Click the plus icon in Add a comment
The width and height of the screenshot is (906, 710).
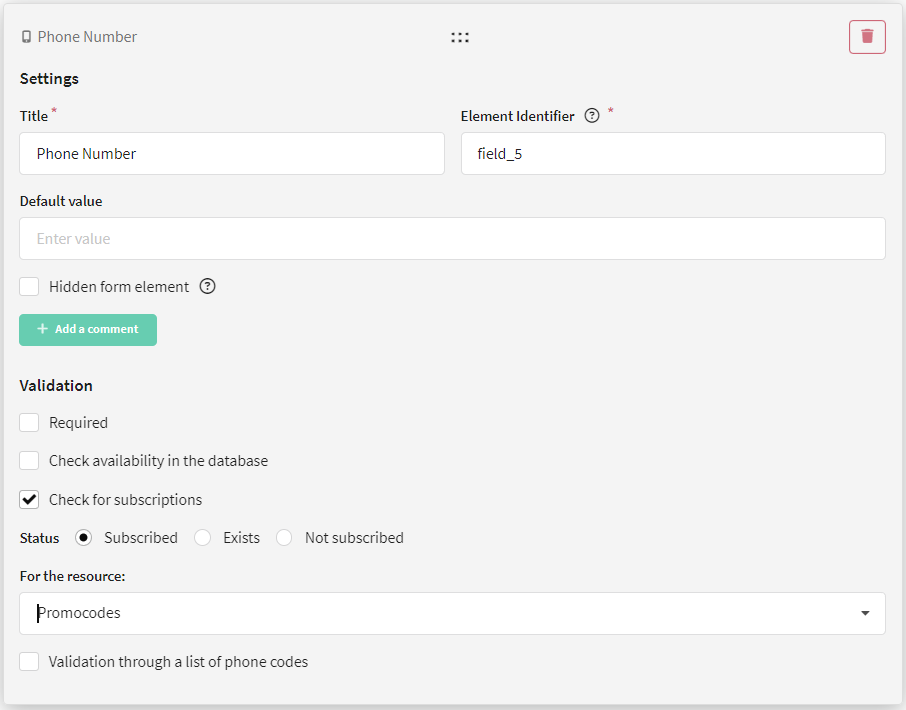click(42, 329)
